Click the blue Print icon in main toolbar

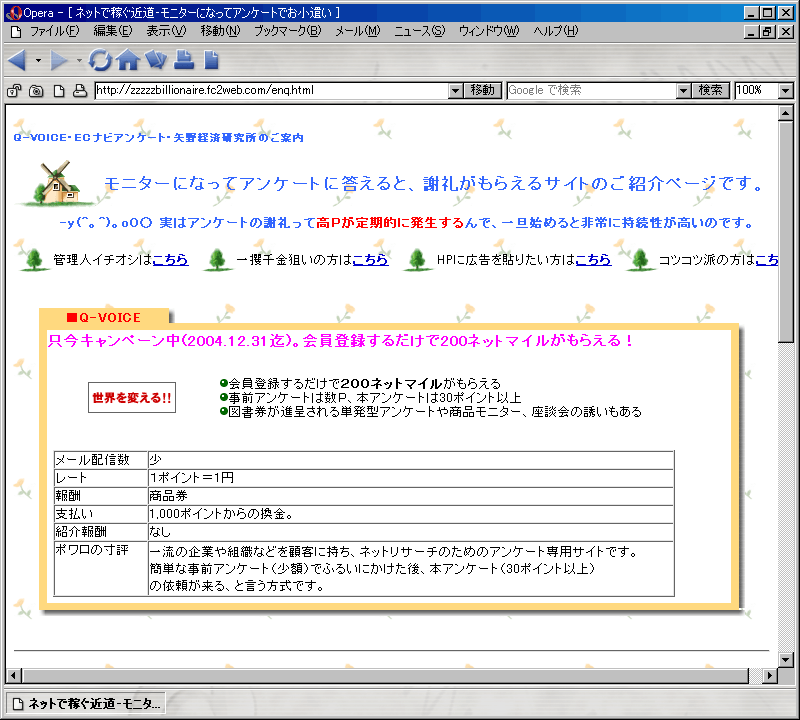click(184, 60)
